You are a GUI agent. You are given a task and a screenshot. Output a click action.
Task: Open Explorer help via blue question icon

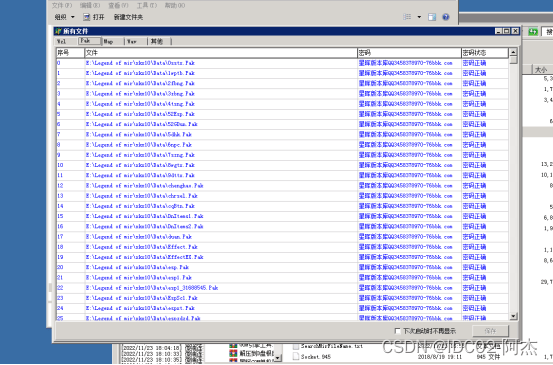(x=446, y=17)
